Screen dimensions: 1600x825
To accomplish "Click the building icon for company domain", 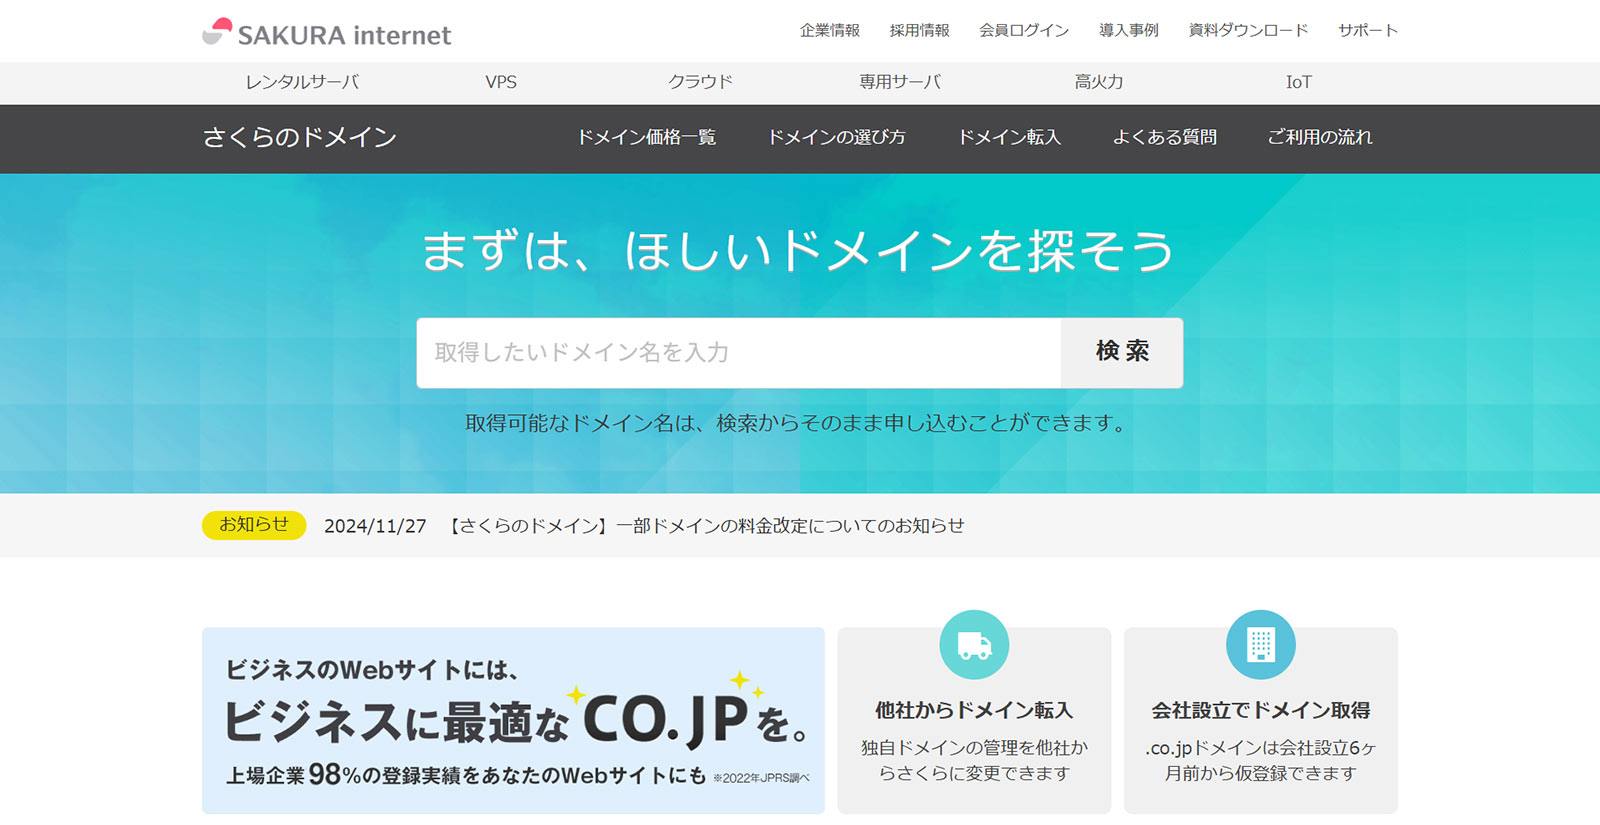I will [x=1260, y=645].
